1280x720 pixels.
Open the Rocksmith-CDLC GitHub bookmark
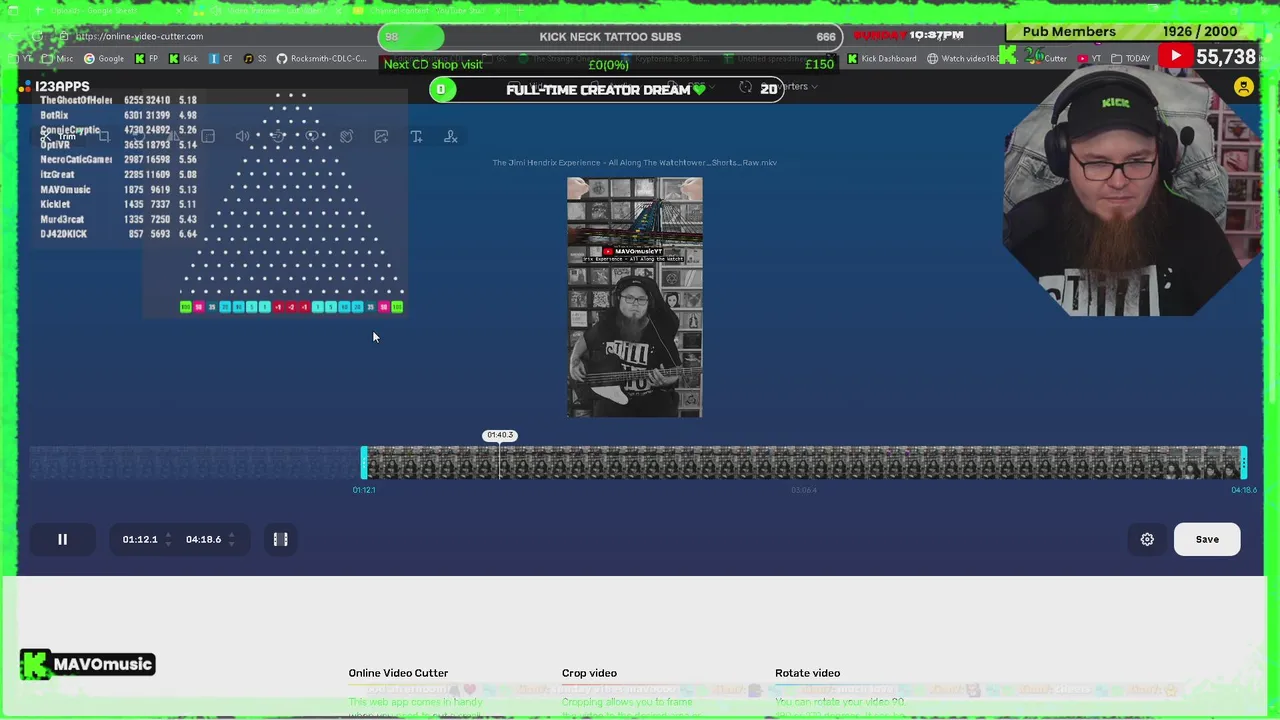point(322,58)
